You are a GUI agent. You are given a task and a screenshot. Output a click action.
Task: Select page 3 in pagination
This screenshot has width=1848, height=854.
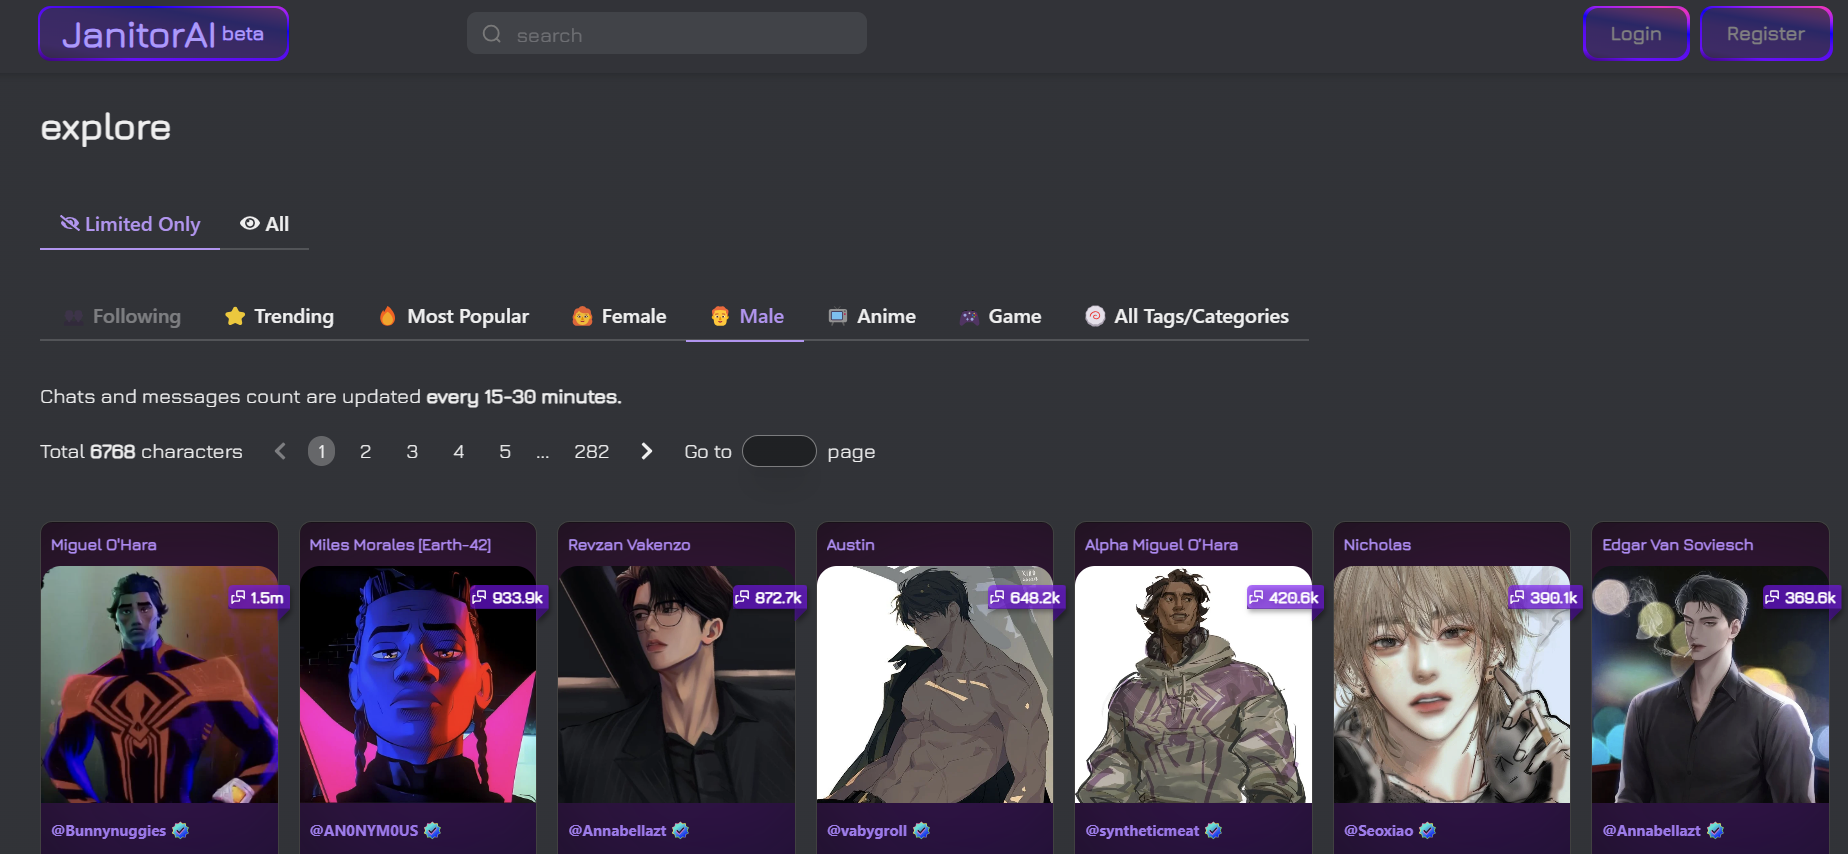point(412,452)
